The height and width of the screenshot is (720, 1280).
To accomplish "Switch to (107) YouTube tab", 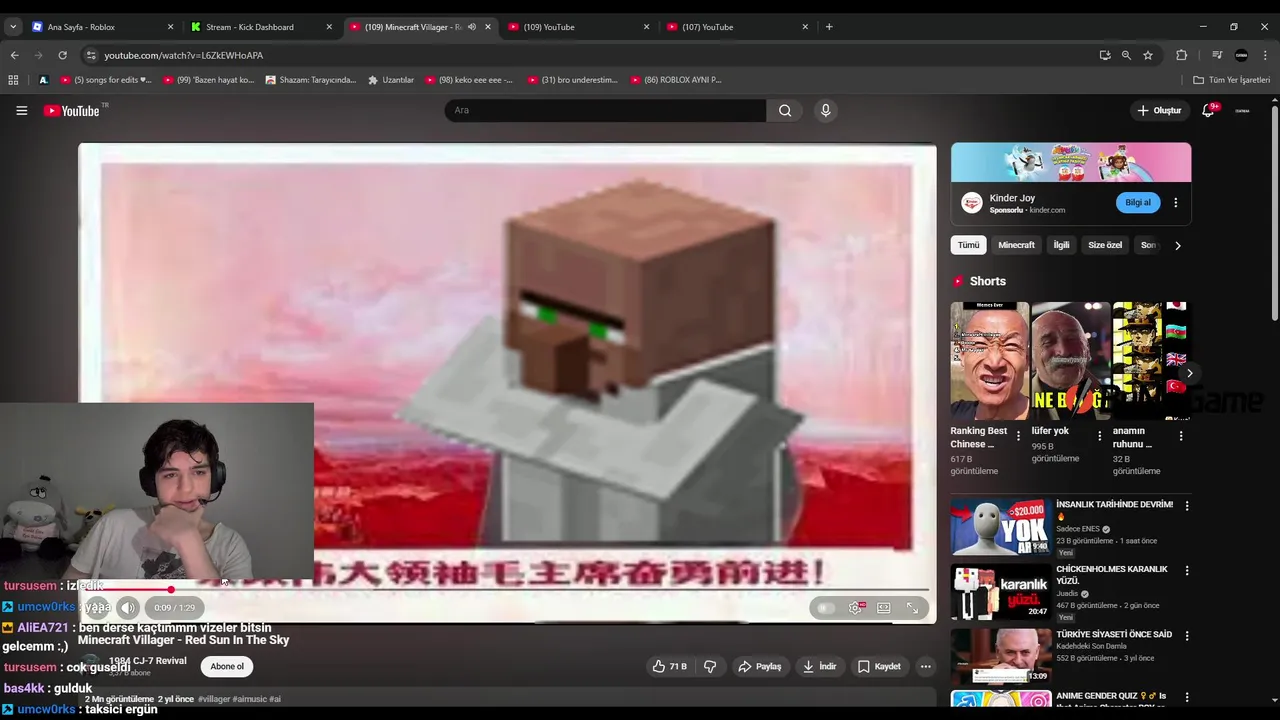I will point(737,27).
